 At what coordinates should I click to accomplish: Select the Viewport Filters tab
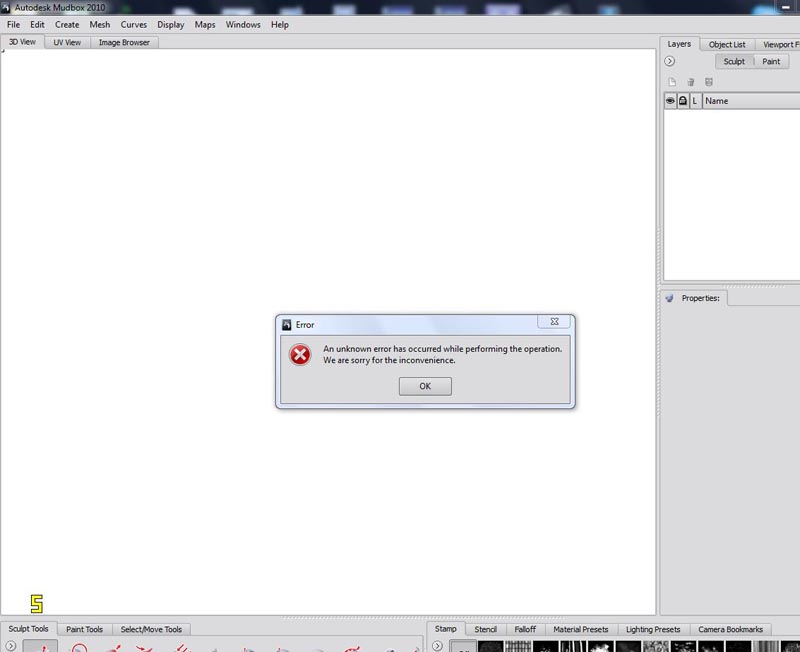point(780,44)
